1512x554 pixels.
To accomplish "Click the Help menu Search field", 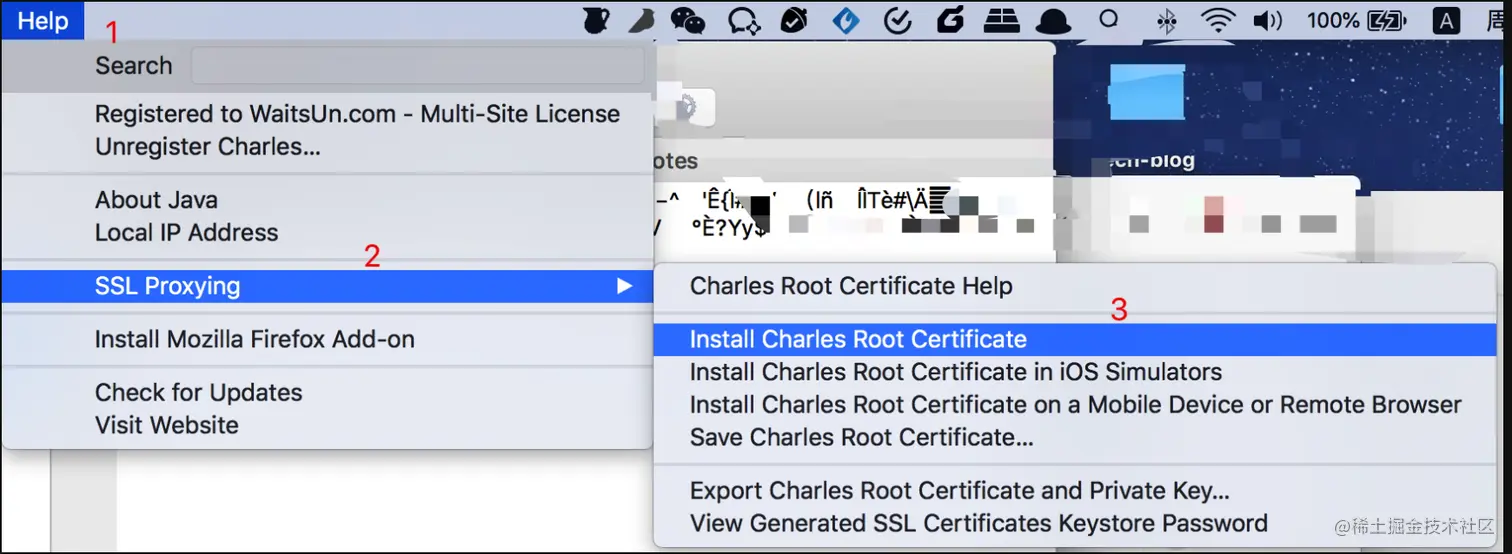I will (417, 66).
